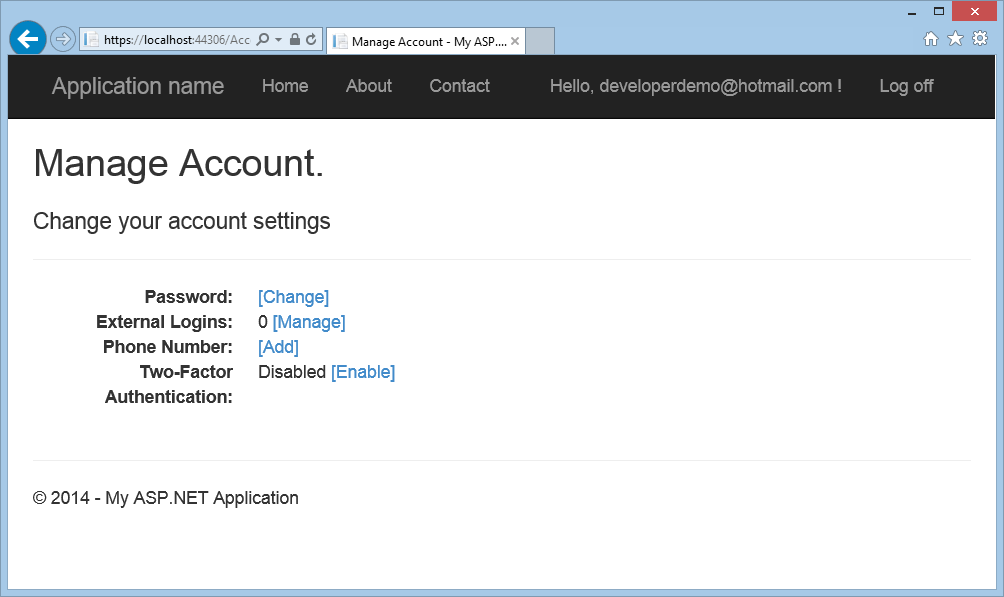Click the Change password link
Image resolution: width=1004 pixels, height=597 pixels.
click(x=293, y=297)
